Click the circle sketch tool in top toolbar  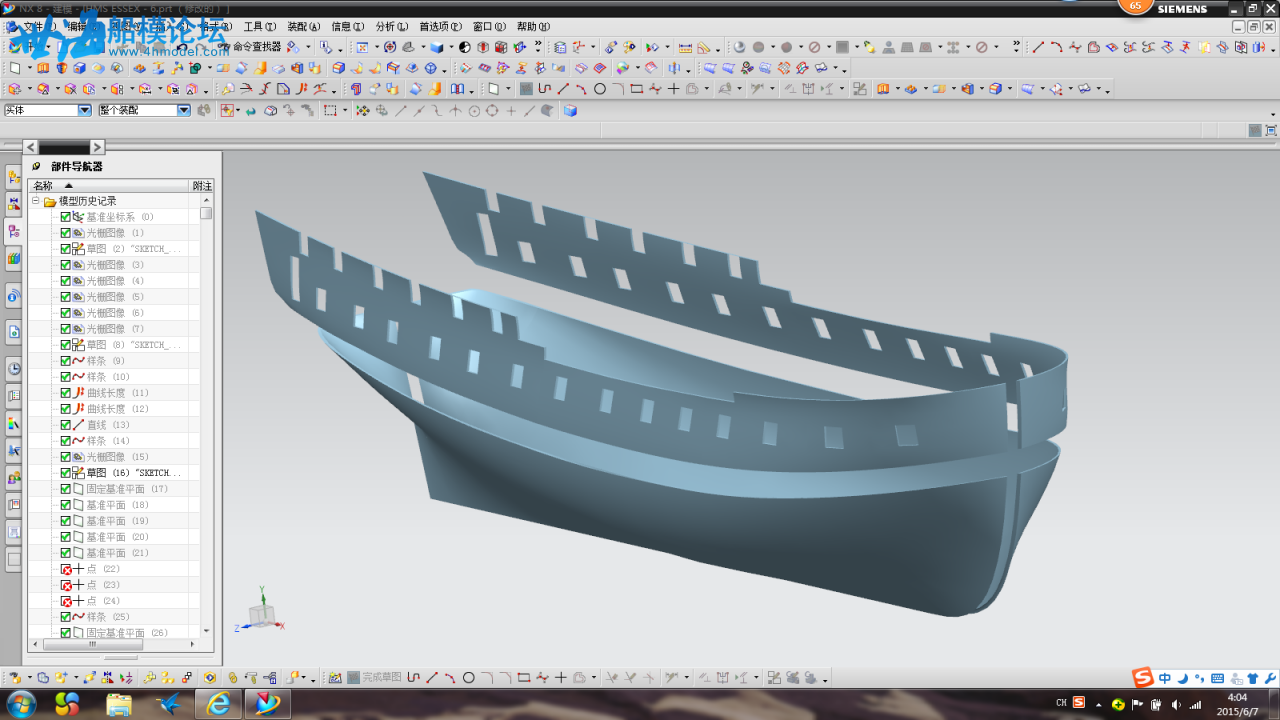(x=600, y=89)
